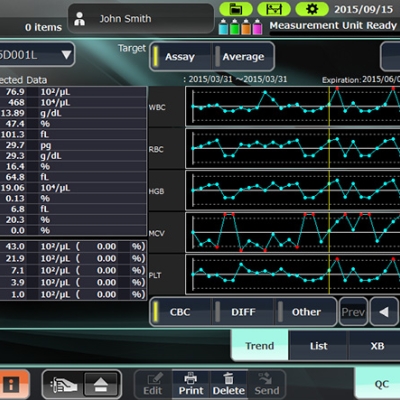This screenshot has width=400, height=400.
Task: Click the 19.06 data value
Action: point(13,188)
